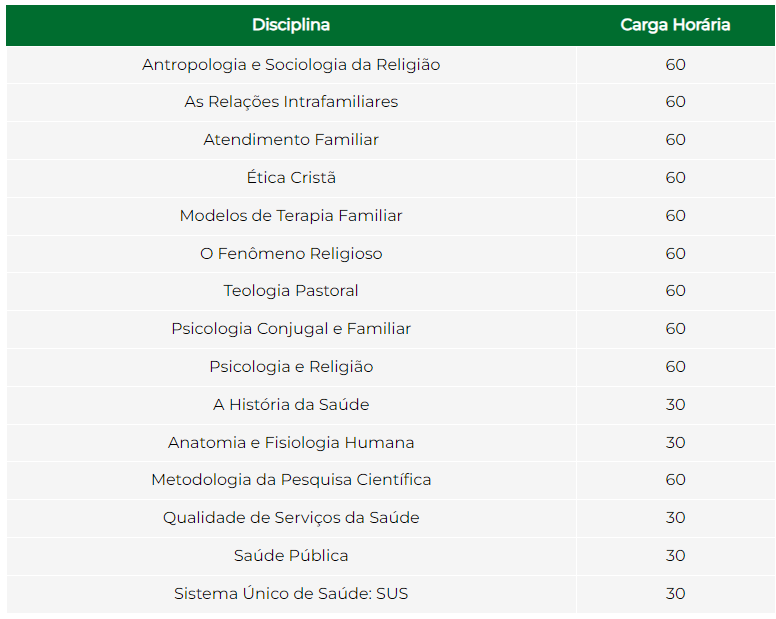Click the 30 hours for Saúde Pública
776x619 pixels.
point(675,556)
